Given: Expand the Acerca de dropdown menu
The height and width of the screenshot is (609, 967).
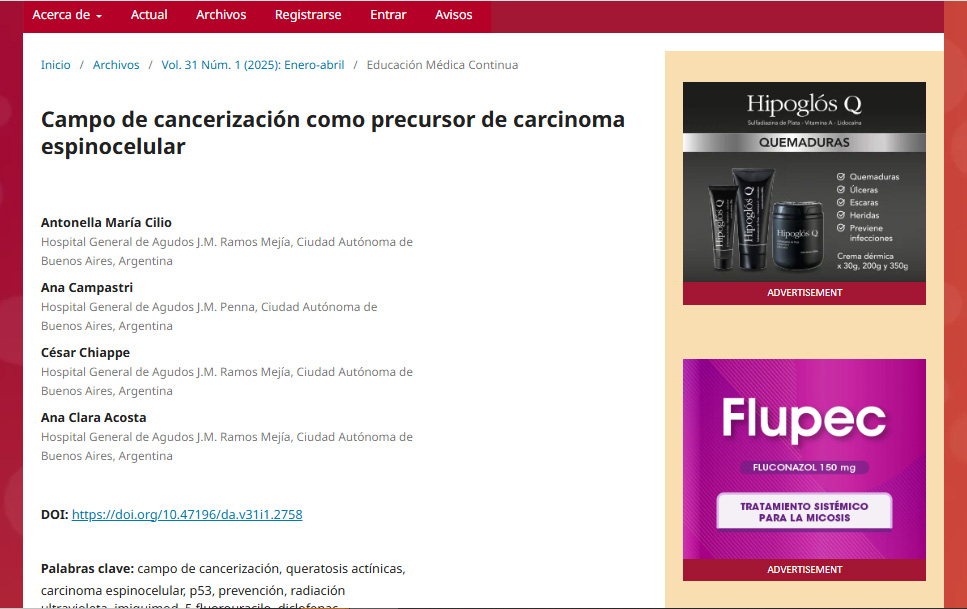Looking at the screenshot, I should (x=67, y=15).
